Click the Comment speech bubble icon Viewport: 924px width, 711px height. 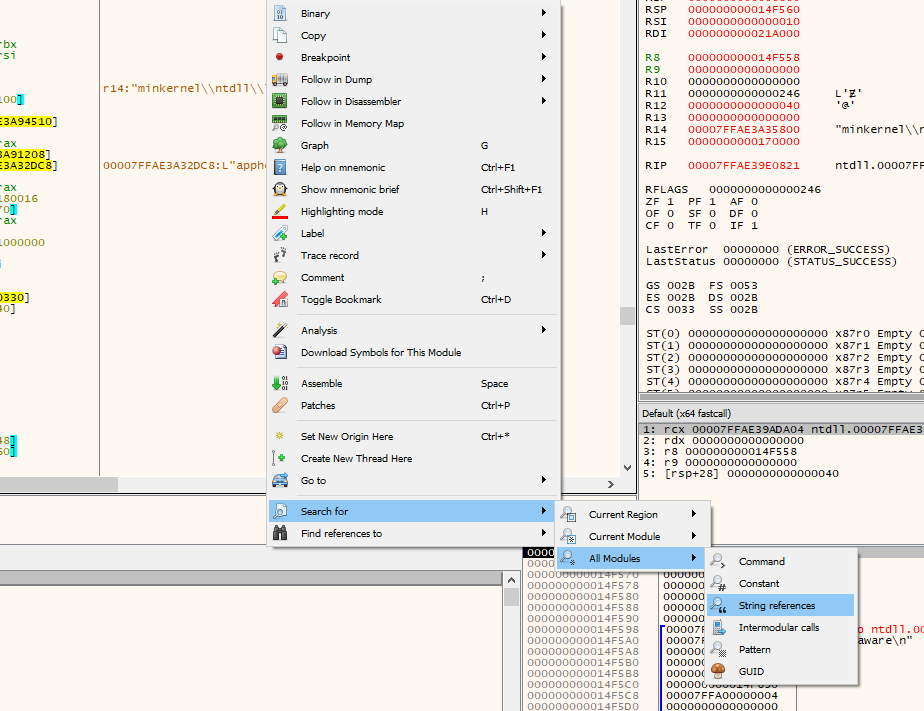280,277
